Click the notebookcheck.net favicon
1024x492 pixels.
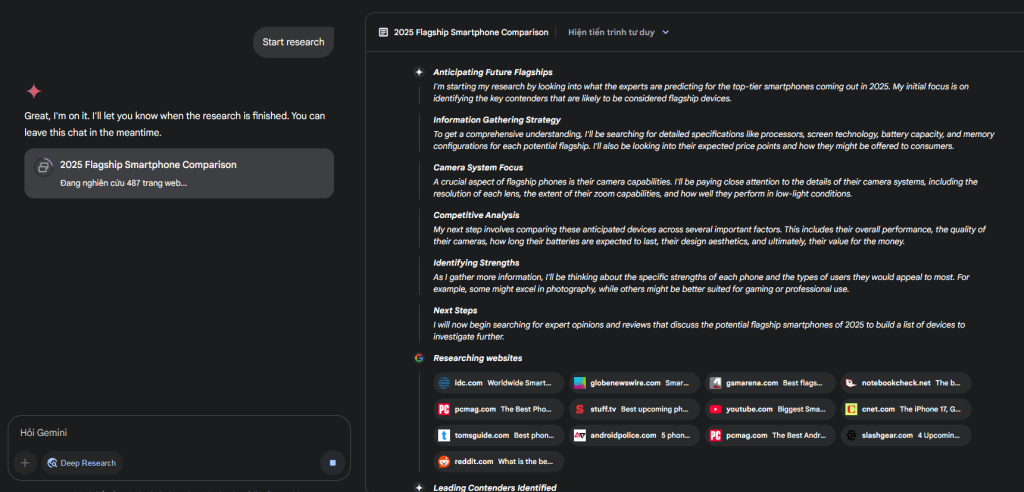(851, 383)
